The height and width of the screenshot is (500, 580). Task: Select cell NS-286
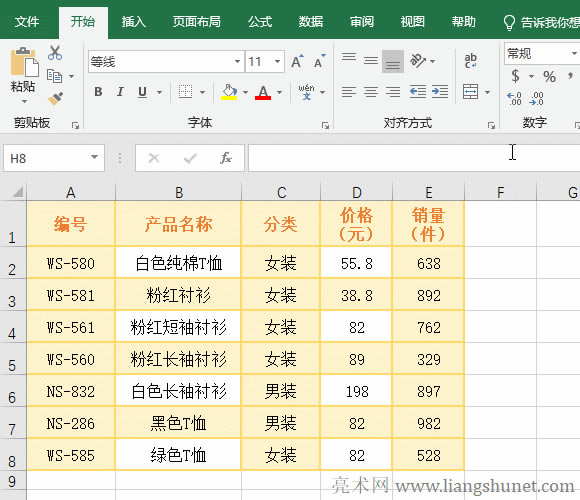(x=71, y=423)
